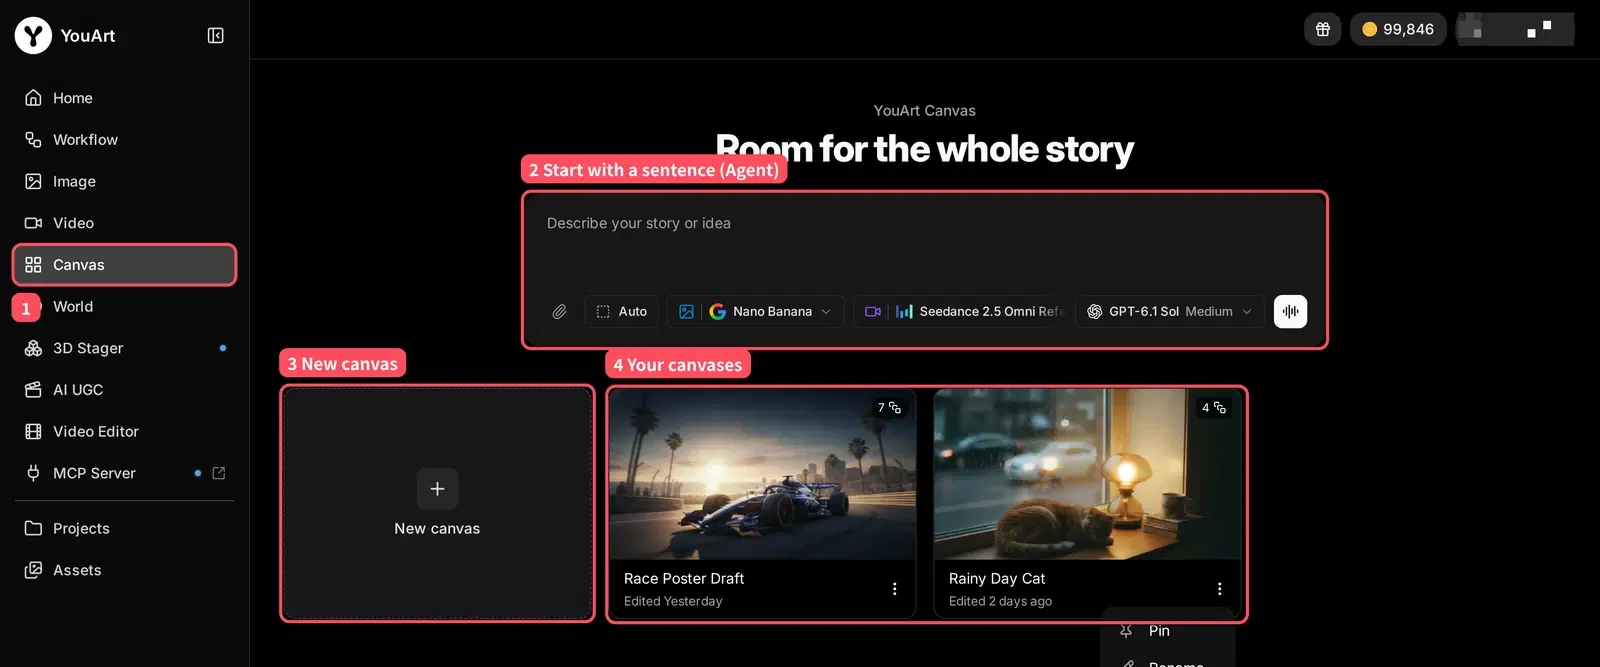This screenshot has height=667, width=1600.
Task: Open the World section
Action: point(124,306)
